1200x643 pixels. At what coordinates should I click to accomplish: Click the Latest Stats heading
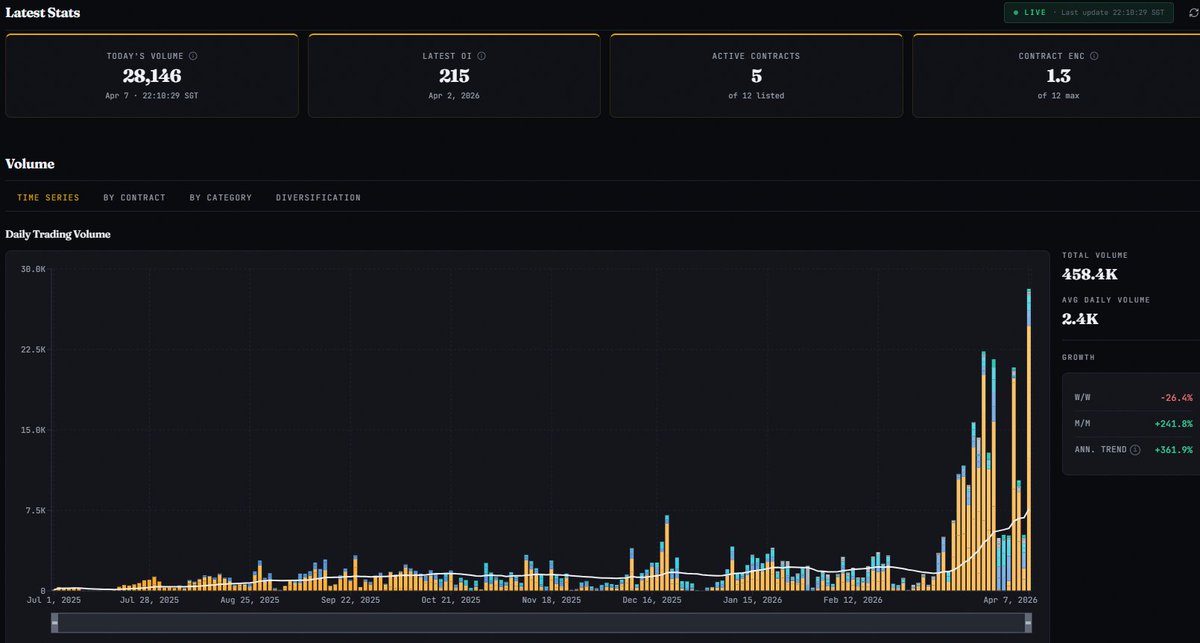point(43,13)
